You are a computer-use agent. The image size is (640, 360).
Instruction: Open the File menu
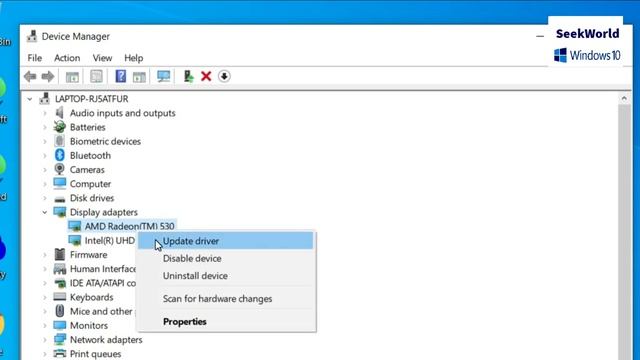click(x=35, y=58)
